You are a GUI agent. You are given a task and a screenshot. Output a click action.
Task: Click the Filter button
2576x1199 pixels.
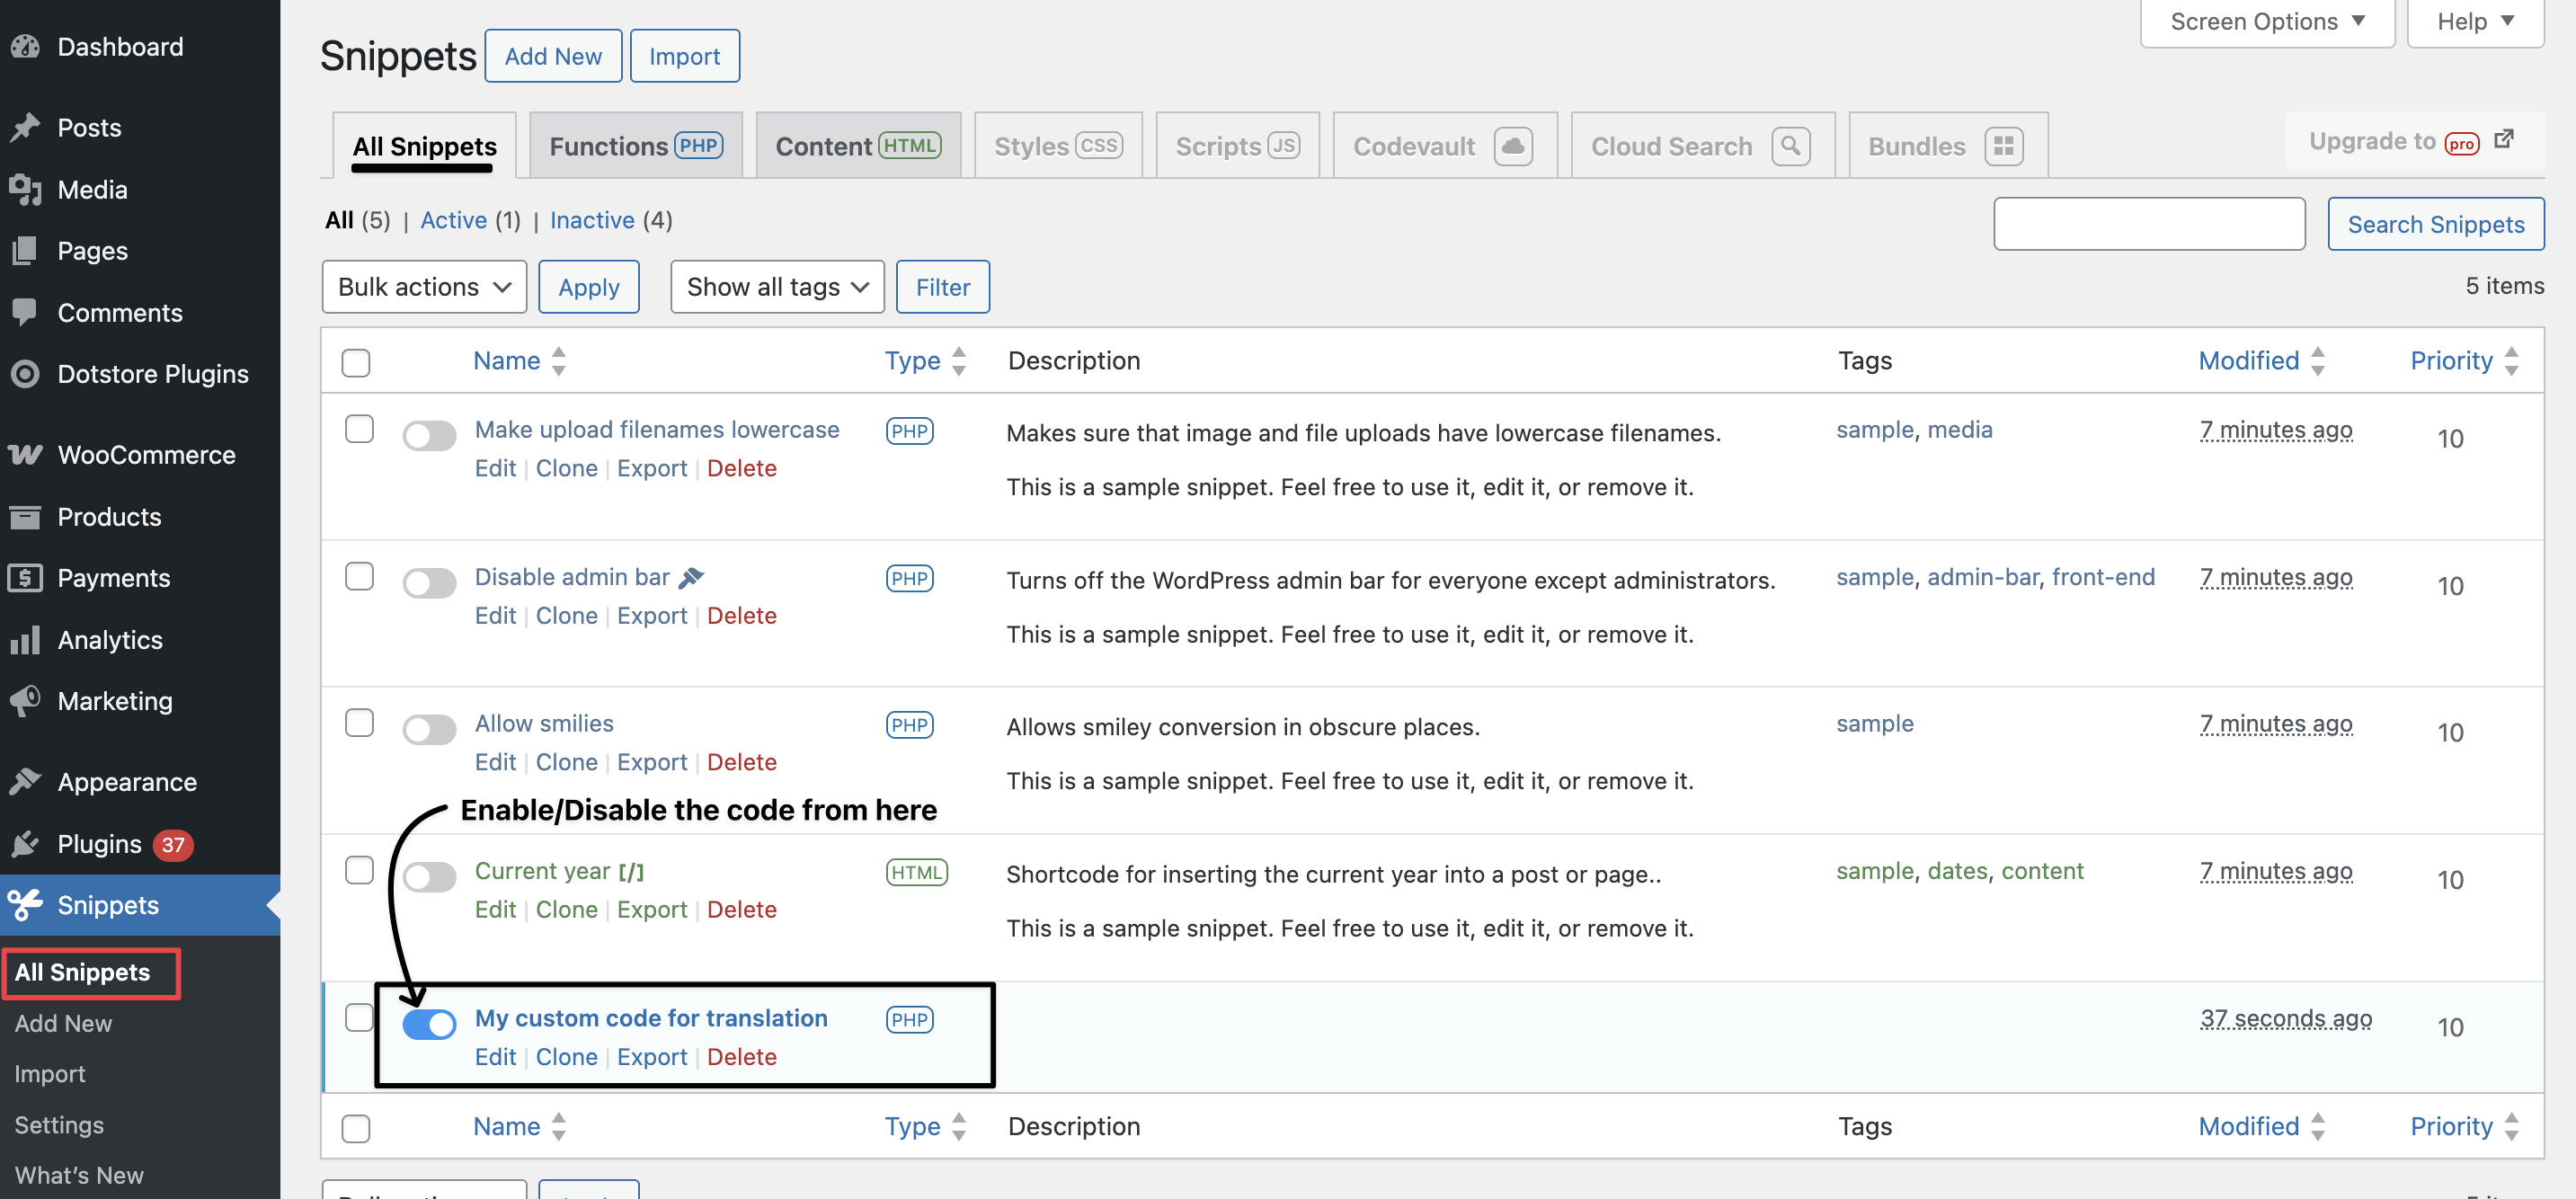click(x=943, y=287)
